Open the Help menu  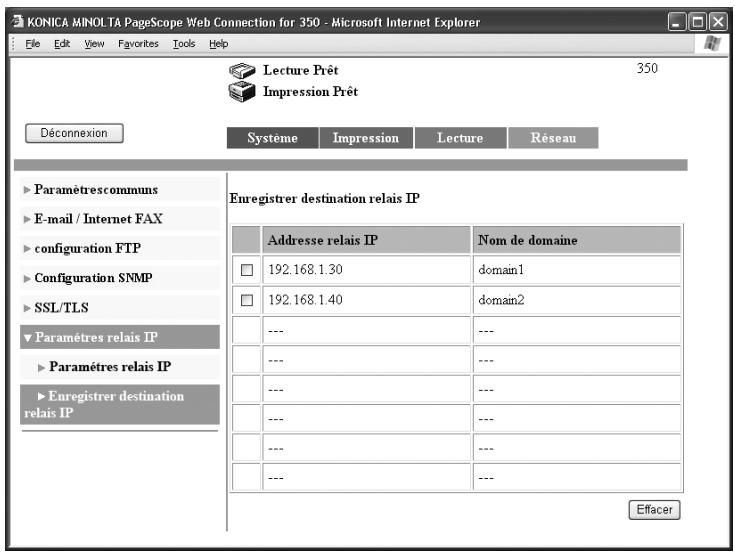[x=218, y=44]
